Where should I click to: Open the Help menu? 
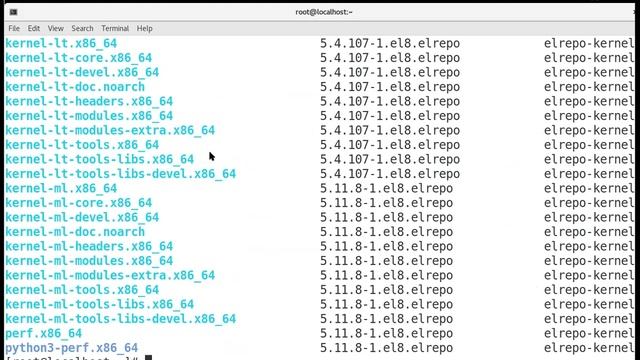(x=144, y=29)
